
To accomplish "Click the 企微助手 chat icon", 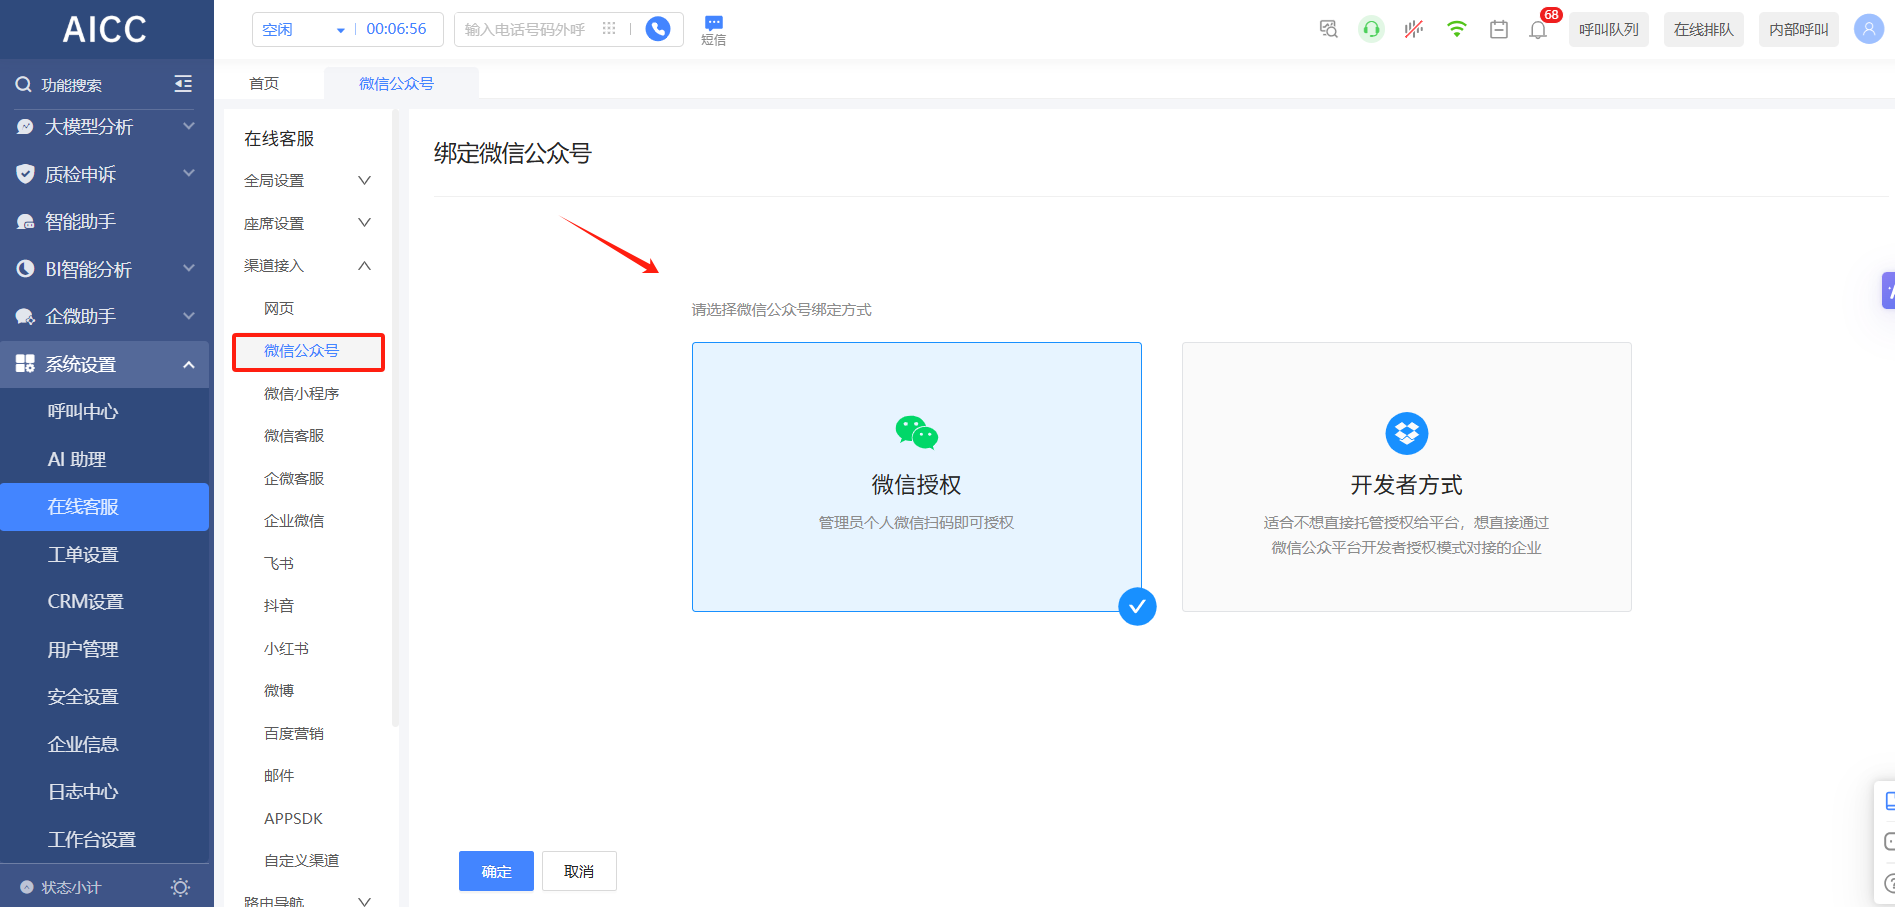I will tap(25, 317).
